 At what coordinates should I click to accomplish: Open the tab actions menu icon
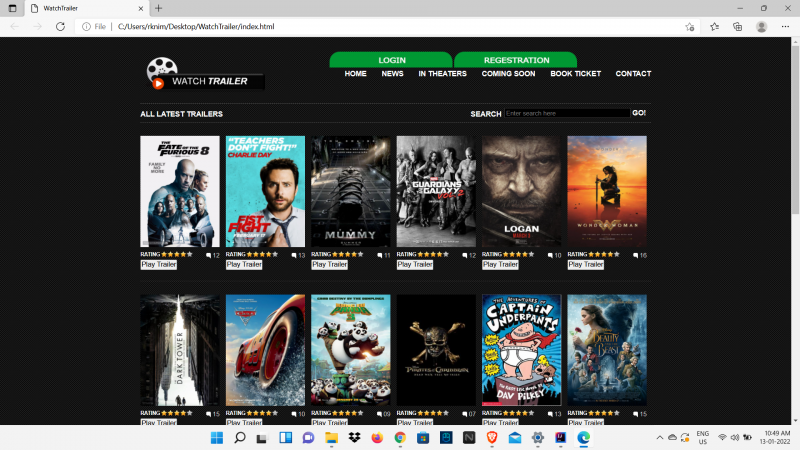point(13,8)
